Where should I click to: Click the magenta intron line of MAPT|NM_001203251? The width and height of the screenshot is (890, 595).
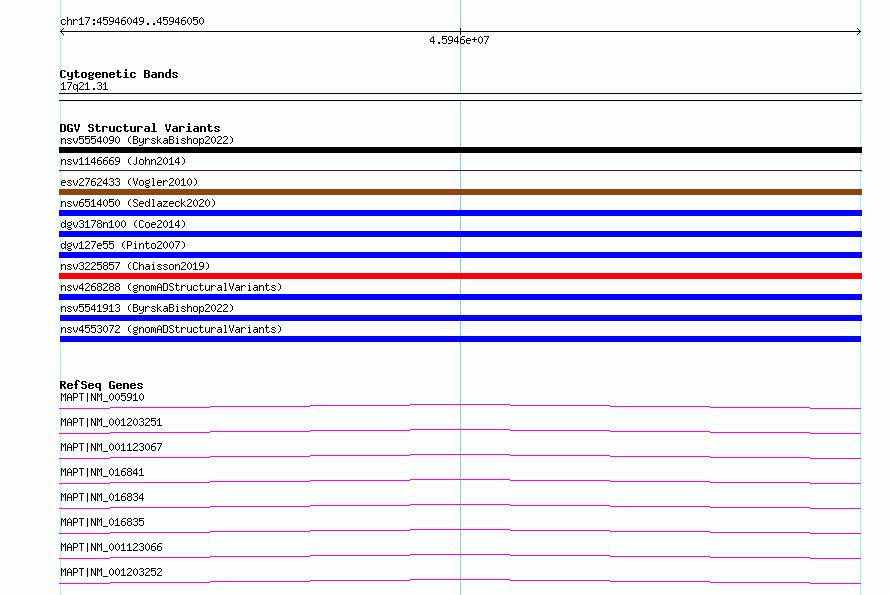point(460,431)
